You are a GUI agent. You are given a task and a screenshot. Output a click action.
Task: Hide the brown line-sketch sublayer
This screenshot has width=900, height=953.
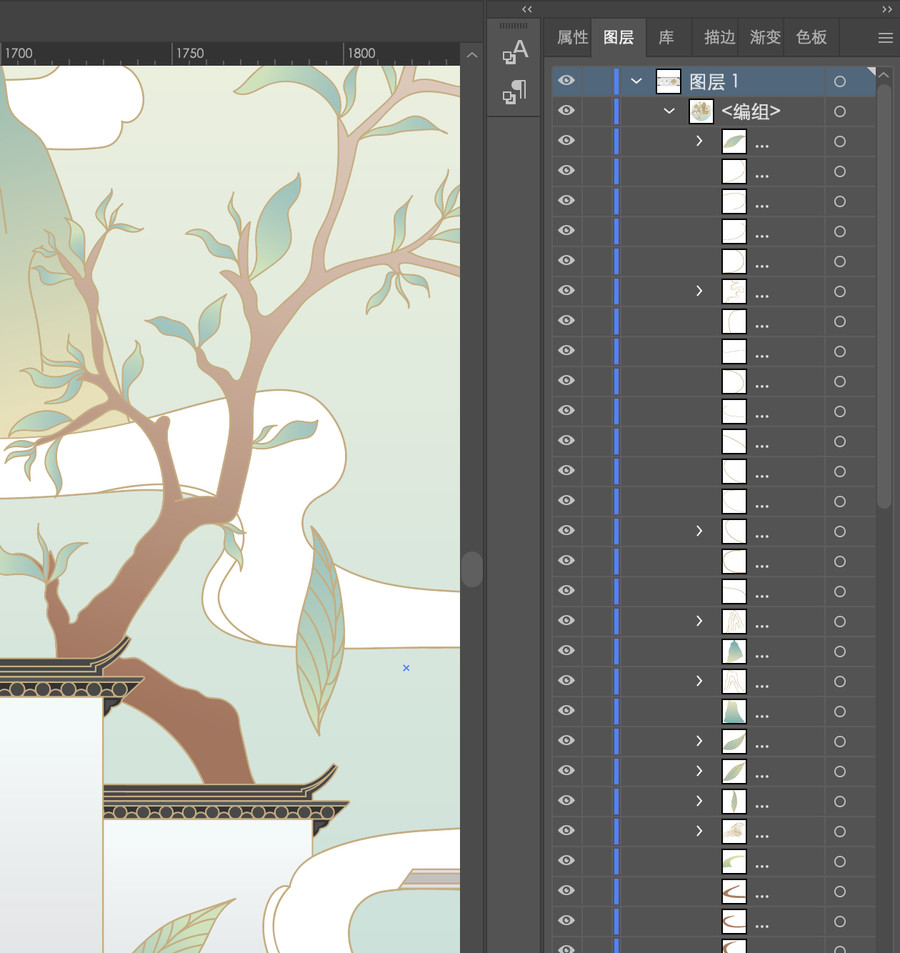click(x=566, y=830)
